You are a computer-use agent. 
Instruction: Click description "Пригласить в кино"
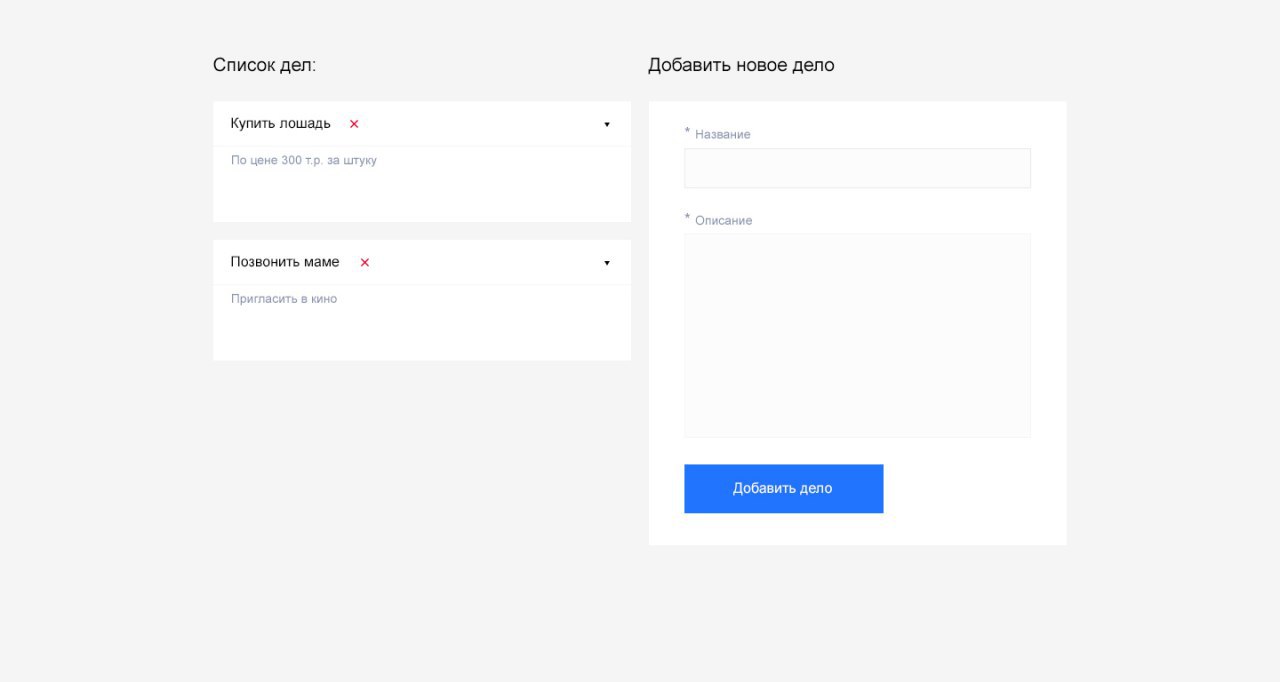click(x=284, y=299)
